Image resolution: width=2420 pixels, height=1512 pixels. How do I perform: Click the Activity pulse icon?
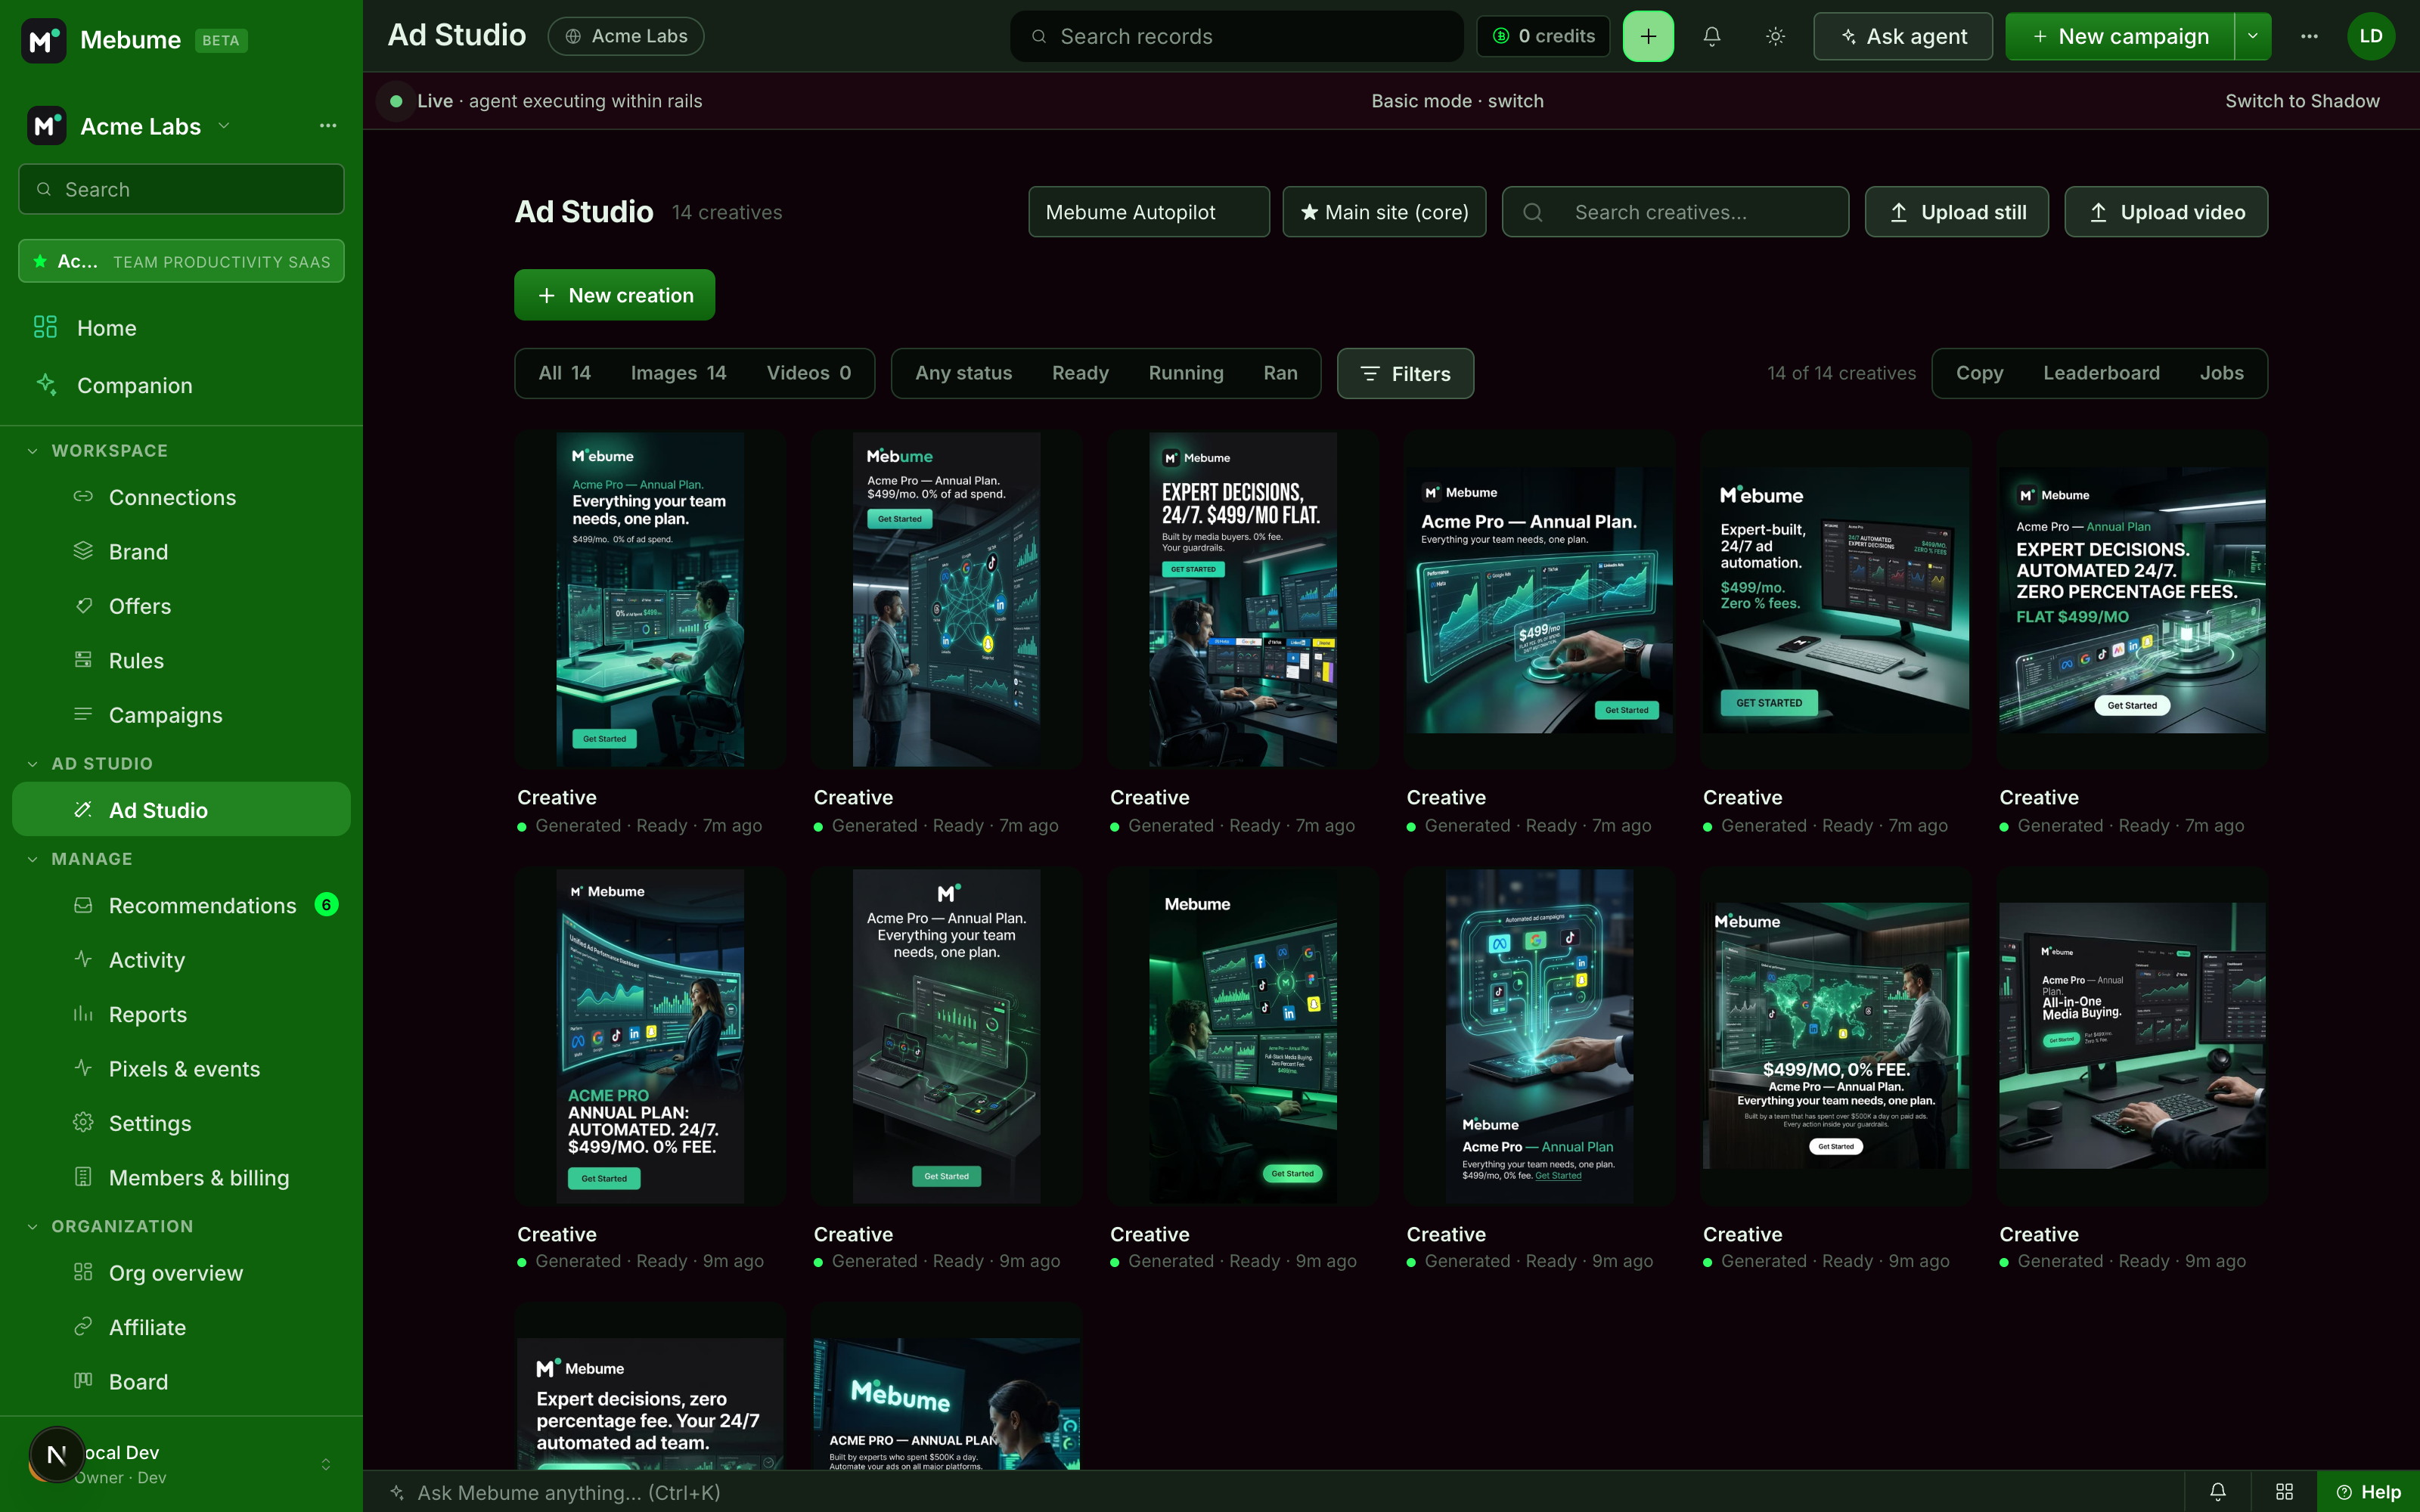pyautogui.click(x=83, y=959)
